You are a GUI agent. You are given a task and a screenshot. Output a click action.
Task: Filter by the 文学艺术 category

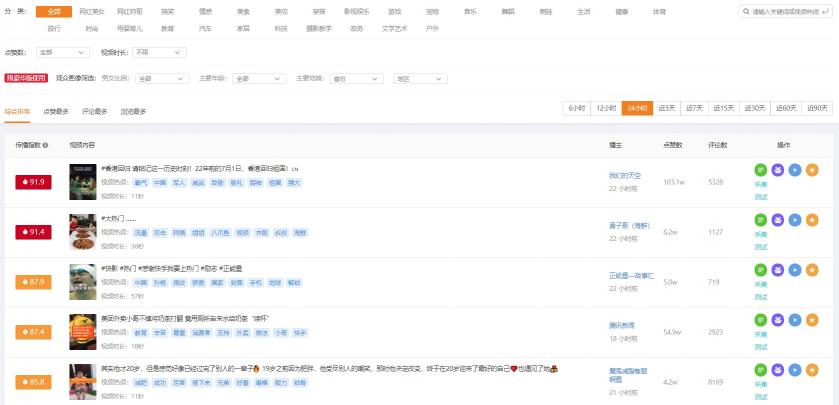[x=395, y=29]
